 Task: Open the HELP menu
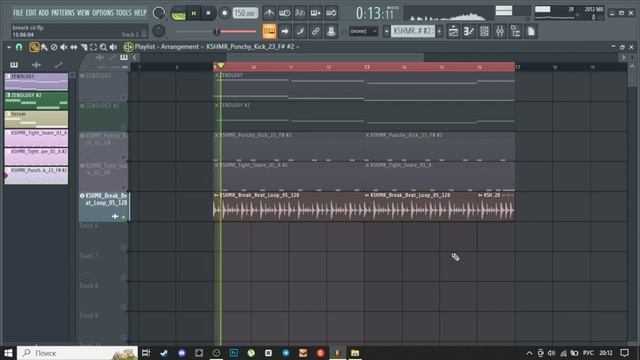tap(140, 13)
